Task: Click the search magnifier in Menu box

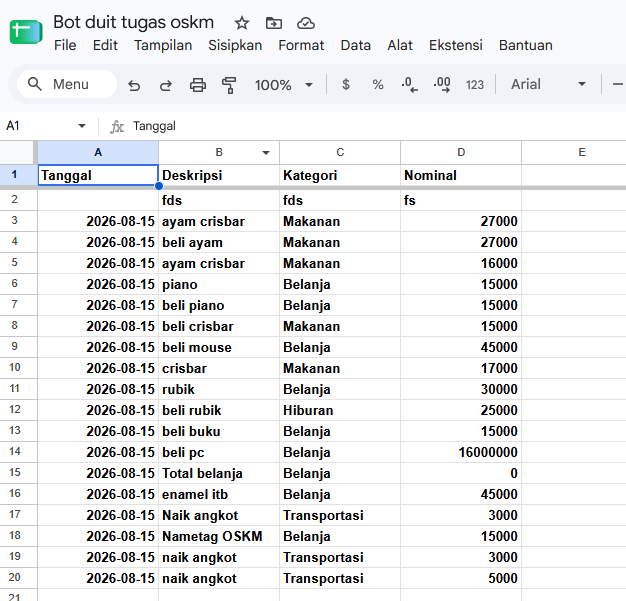Action: tap(34, 84)
